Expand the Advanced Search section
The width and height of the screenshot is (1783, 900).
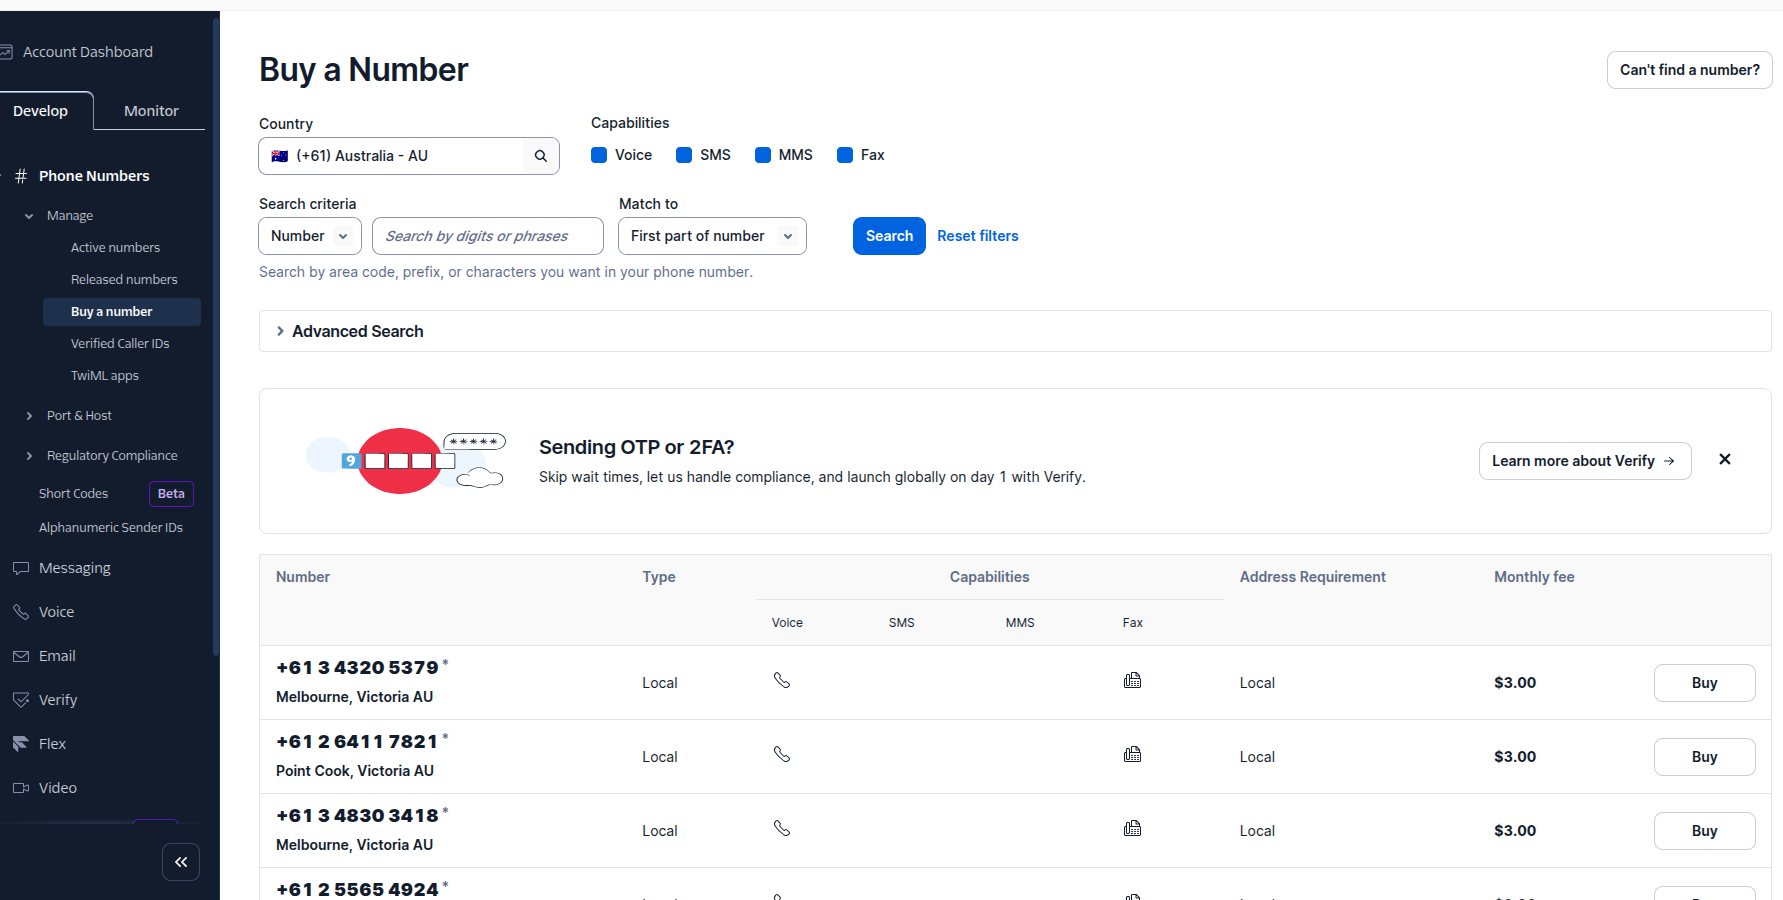click(357, 331)
